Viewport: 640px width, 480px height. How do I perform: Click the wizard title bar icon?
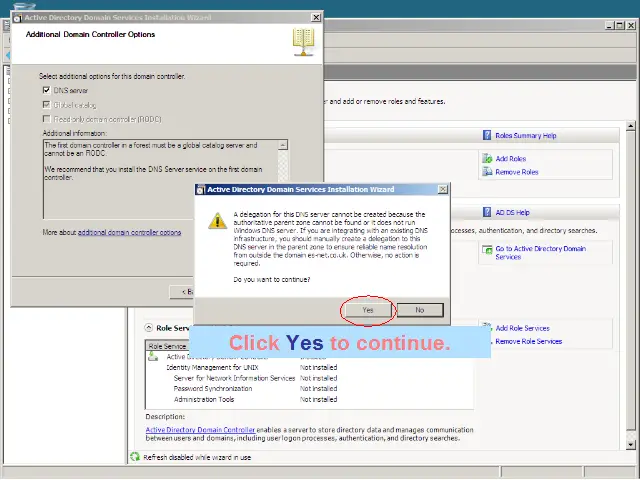pyautogui.click(x=18, y=18)
